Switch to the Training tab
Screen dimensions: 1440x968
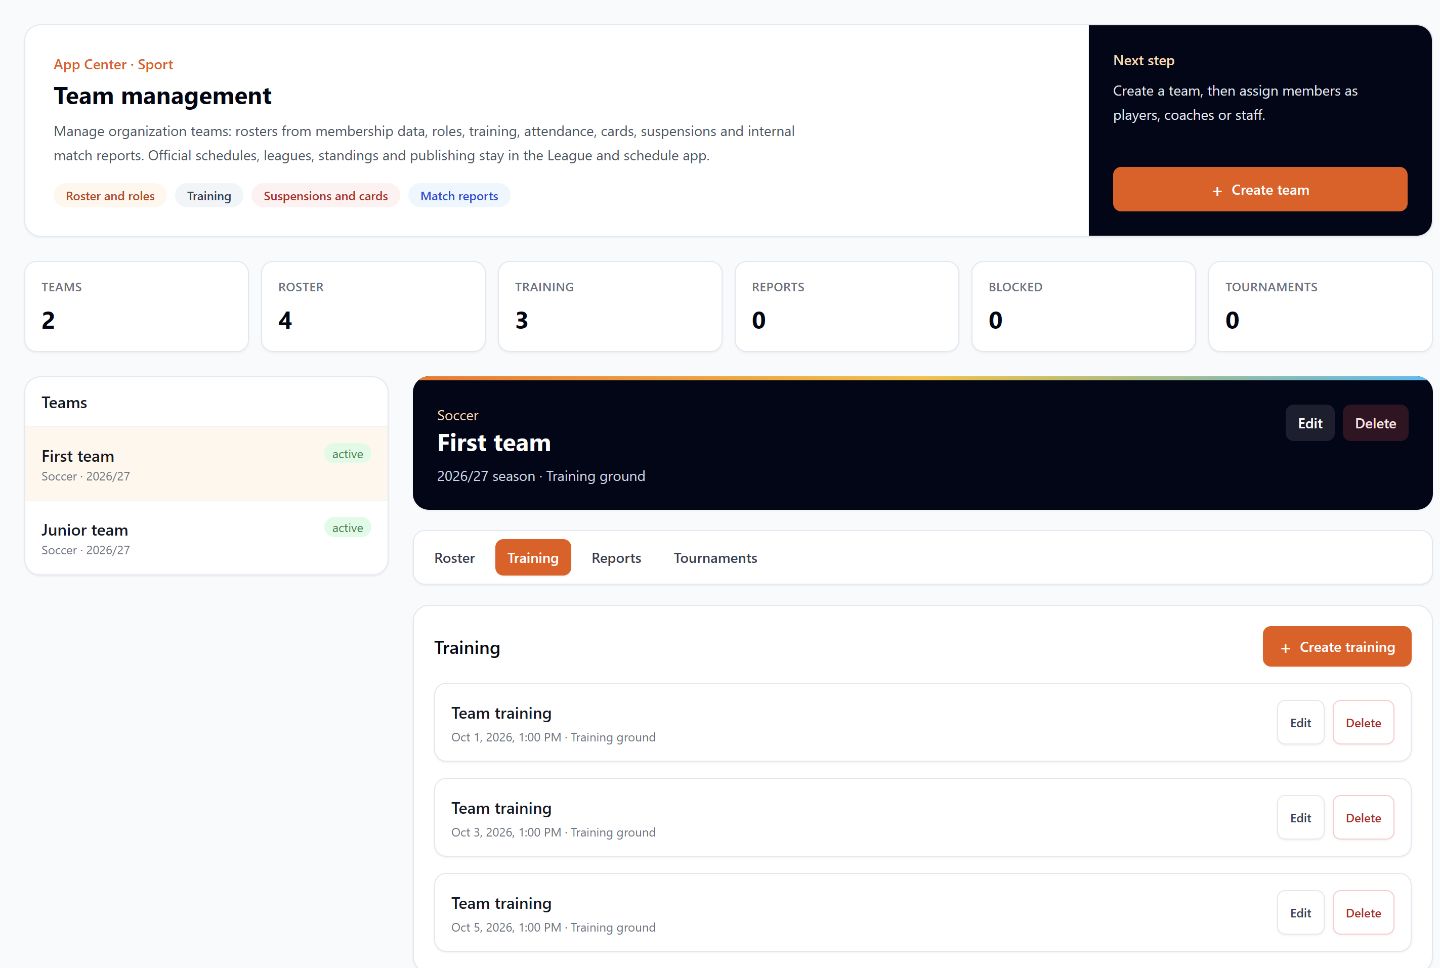[x=533, y=558]
